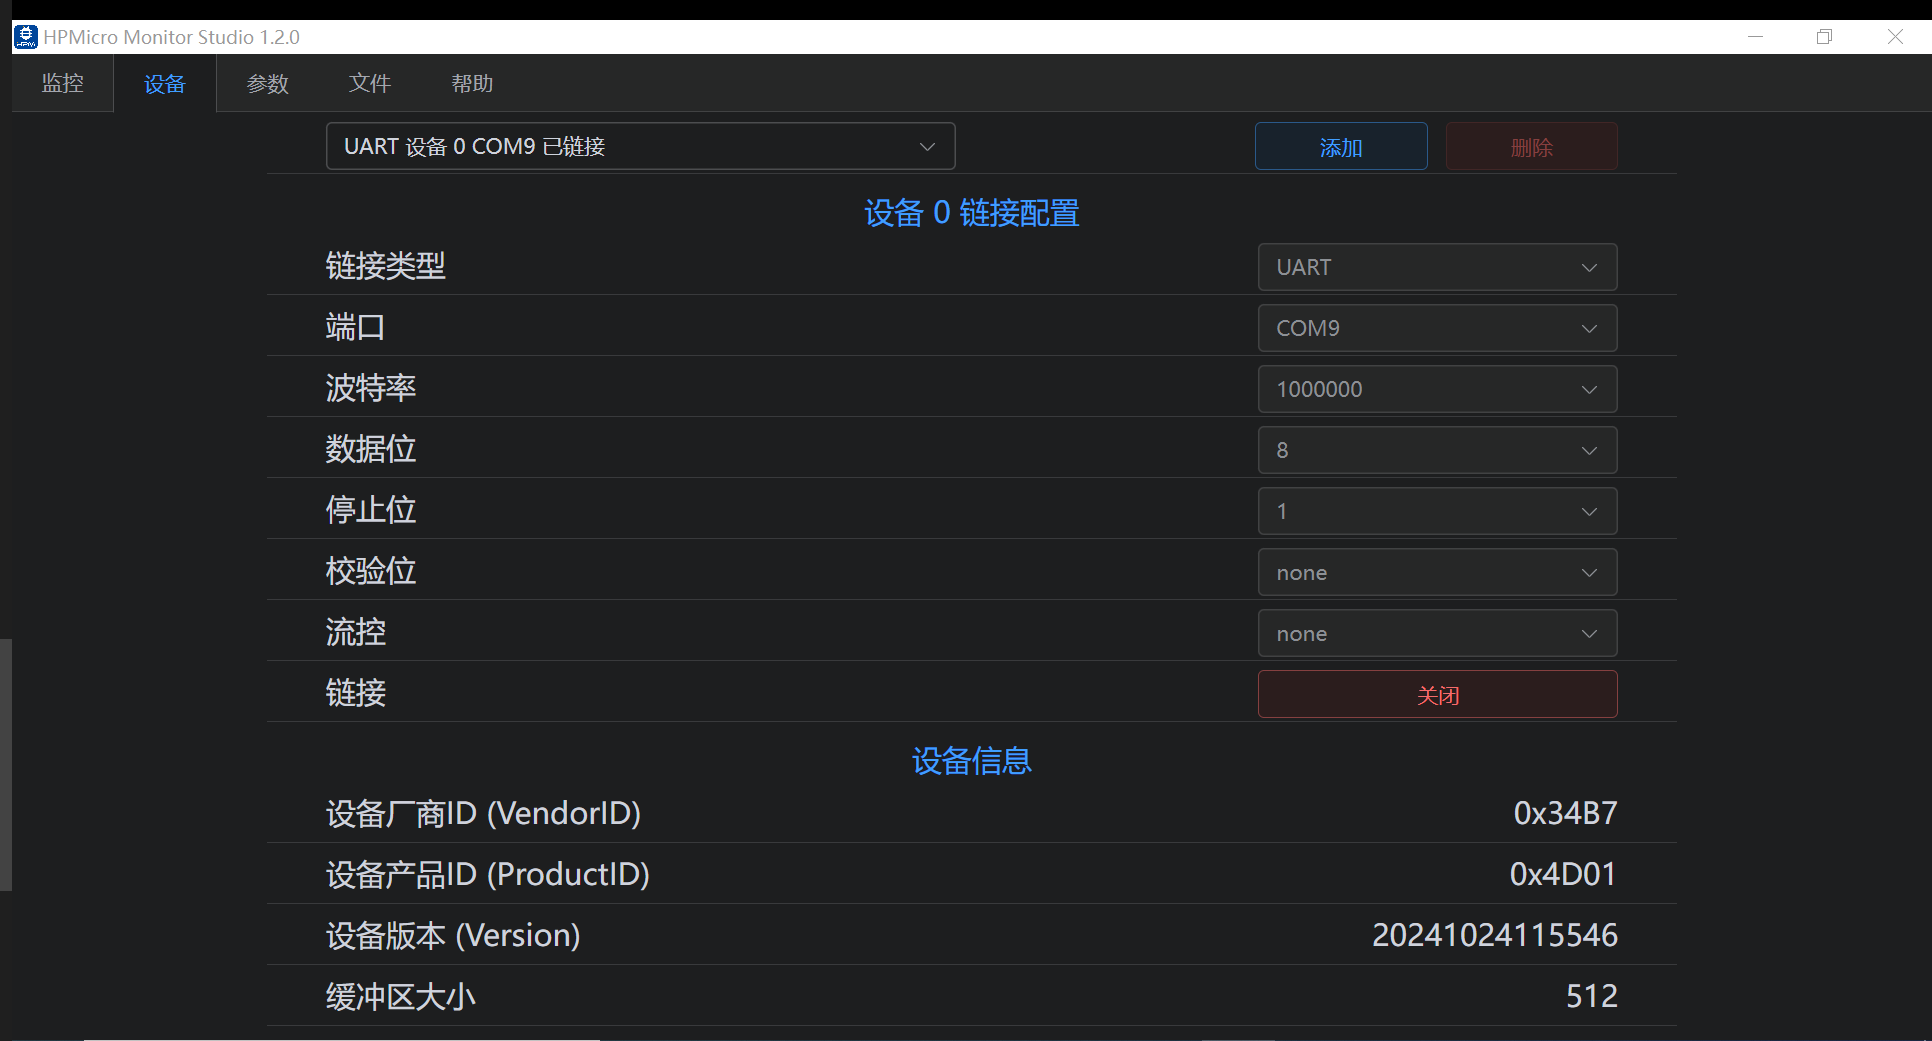Close the HPMicro Monitor Studio window
The image size is (1932, 1041).
(1895, 37)
